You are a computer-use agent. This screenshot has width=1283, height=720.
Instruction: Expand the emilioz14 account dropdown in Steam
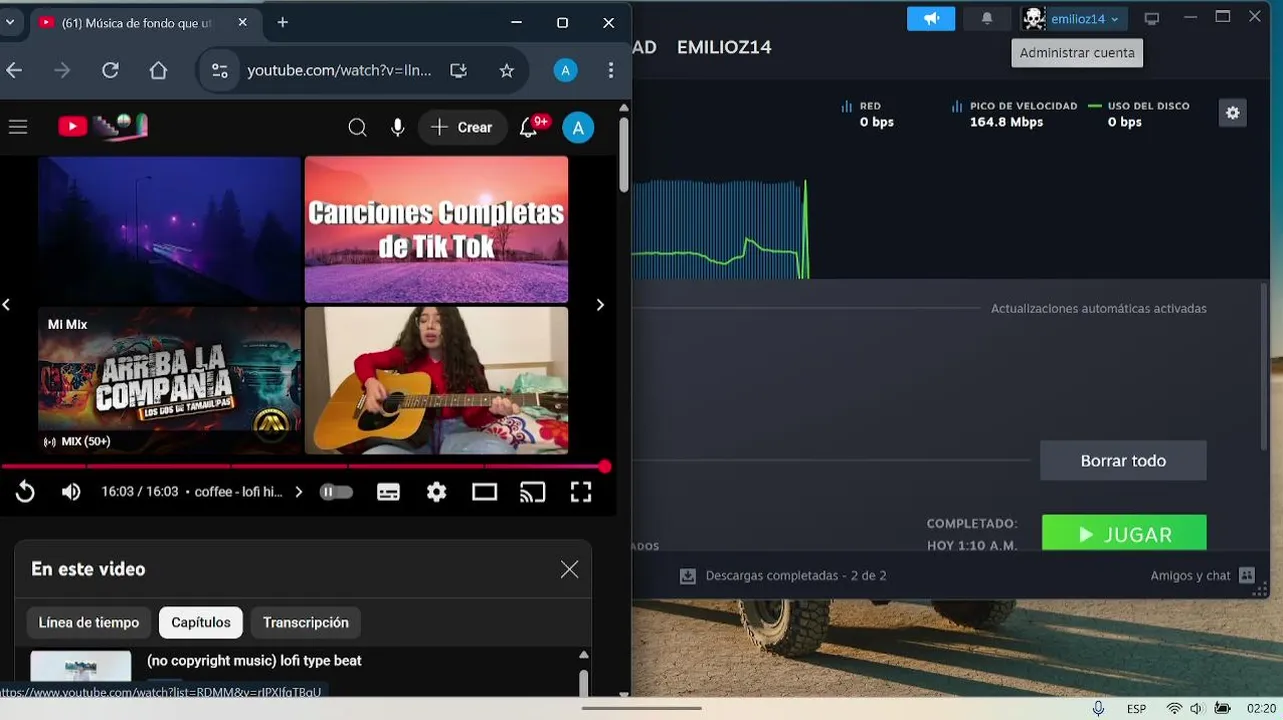tap(1084, 19)
